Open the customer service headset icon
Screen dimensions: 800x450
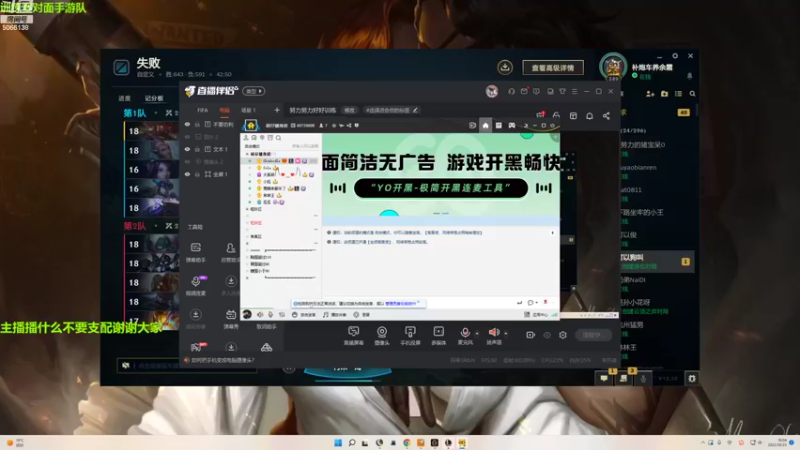point(511,91)
